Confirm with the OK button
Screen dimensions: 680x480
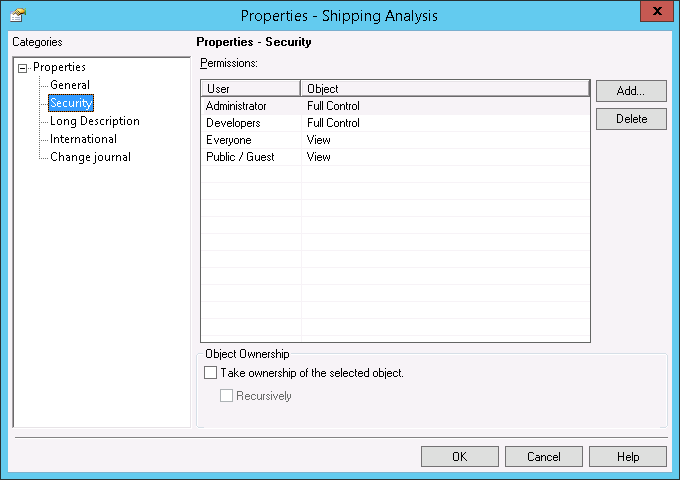coord(460,457)
